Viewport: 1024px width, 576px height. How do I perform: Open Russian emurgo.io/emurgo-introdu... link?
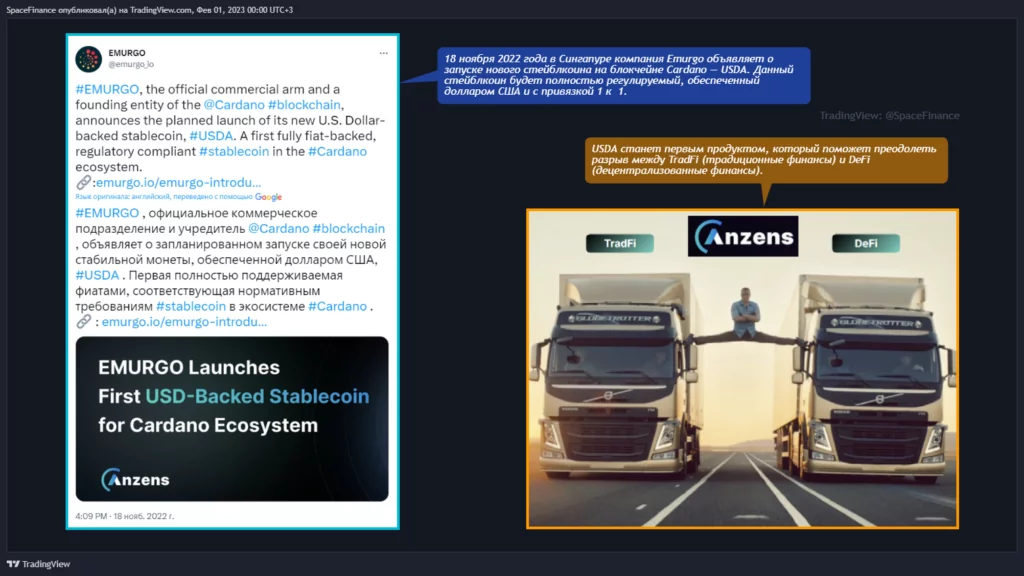pos(184,321)
